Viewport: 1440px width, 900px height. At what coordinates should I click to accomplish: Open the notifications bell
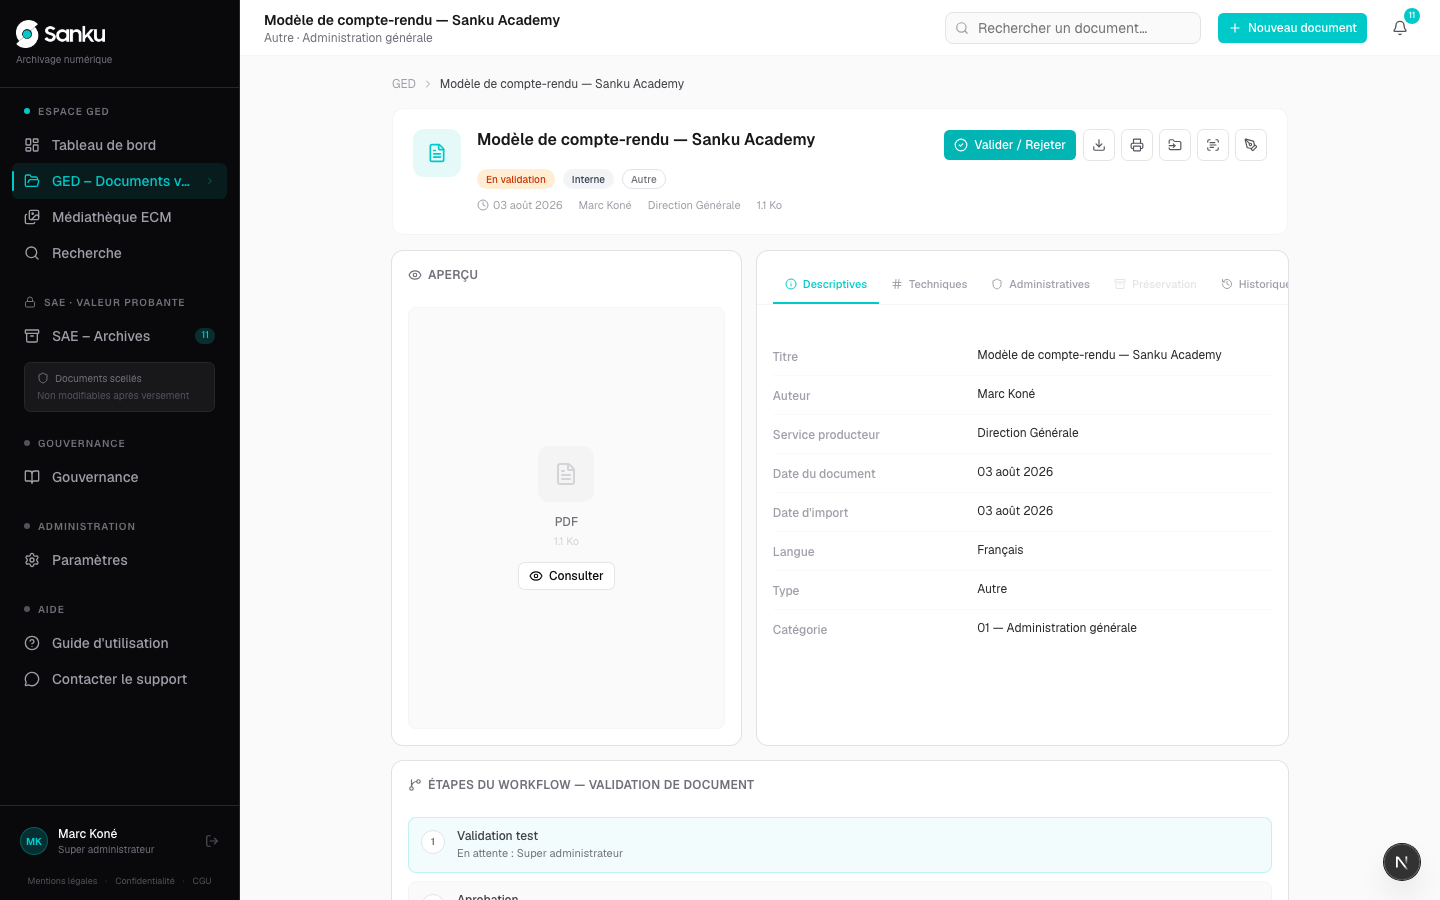click(x=1400, y=28)
